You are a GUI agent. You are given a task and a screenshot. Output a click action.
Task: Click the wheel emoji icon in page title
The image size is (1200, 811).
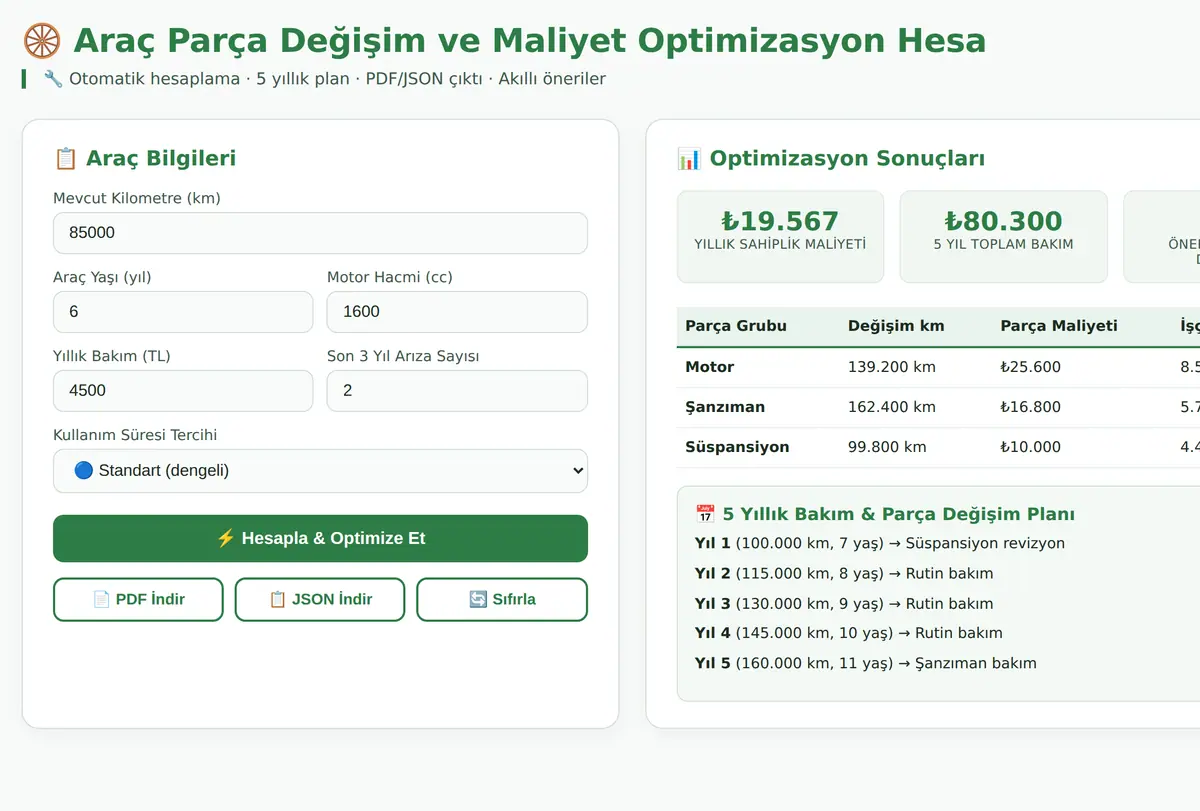tap(42, 40)
